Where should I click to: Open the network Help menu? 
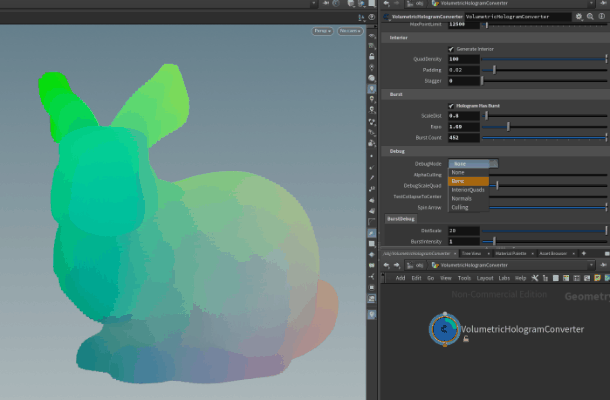pos(520,278)
